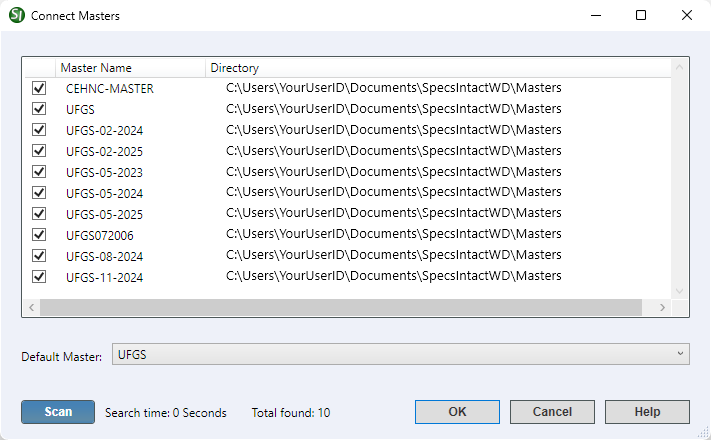Toggle the UFGS master checkbox
Viewport: 711px width, 440px height.
point(39,109)
